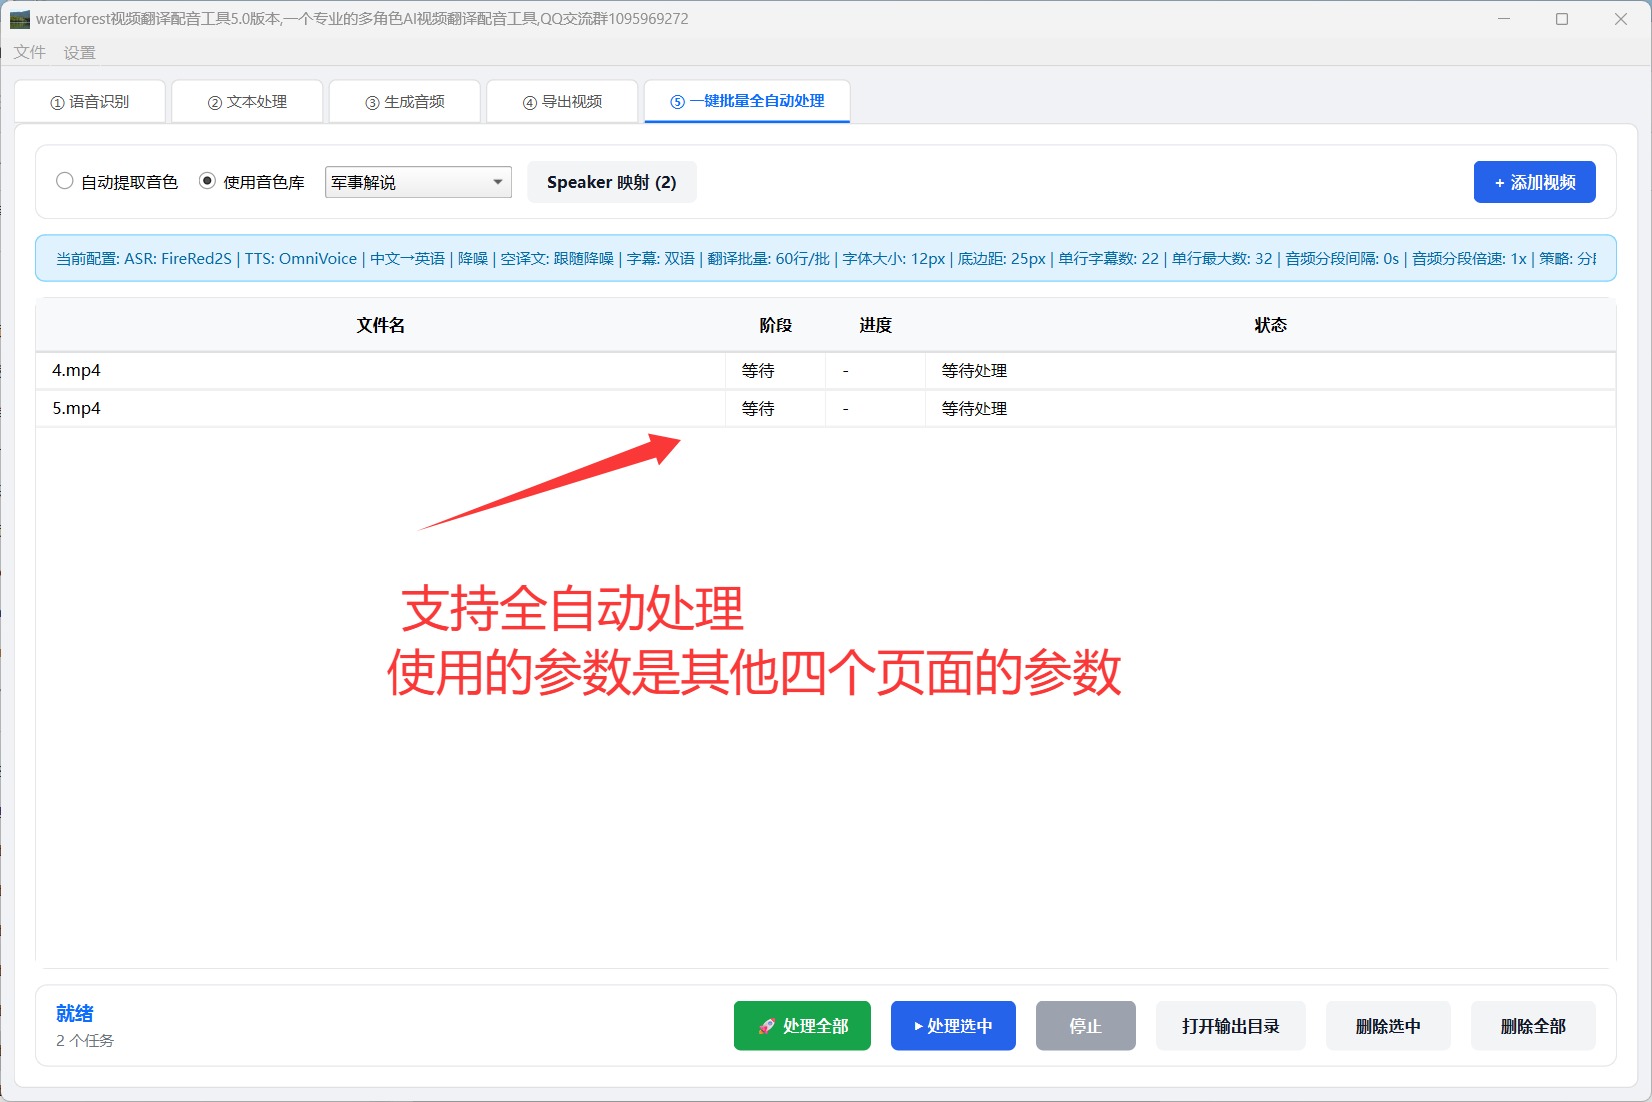
Task: Click the 进度 column header
Action: (875, 325)
